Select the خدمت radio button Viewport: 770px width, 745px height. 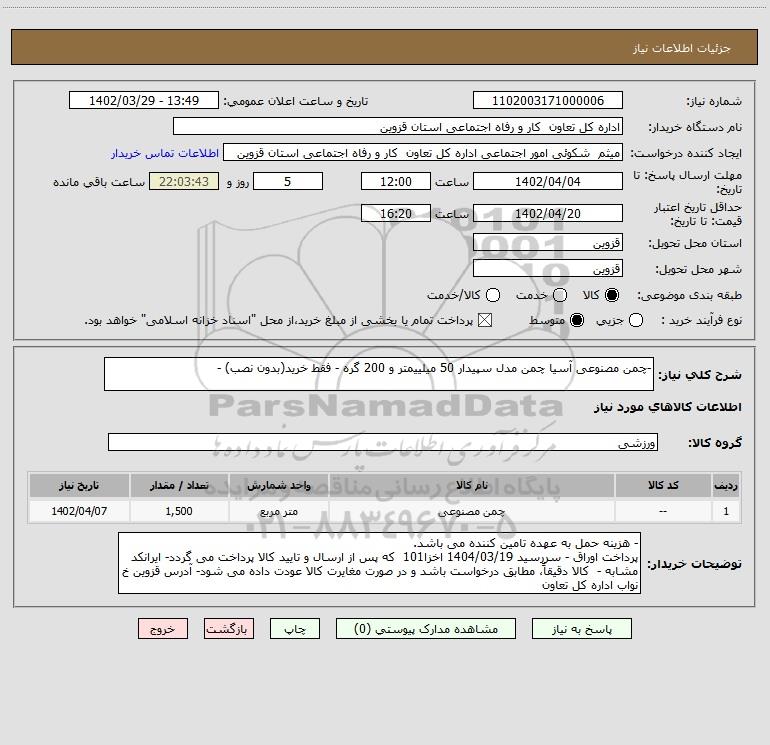[560, 295]
